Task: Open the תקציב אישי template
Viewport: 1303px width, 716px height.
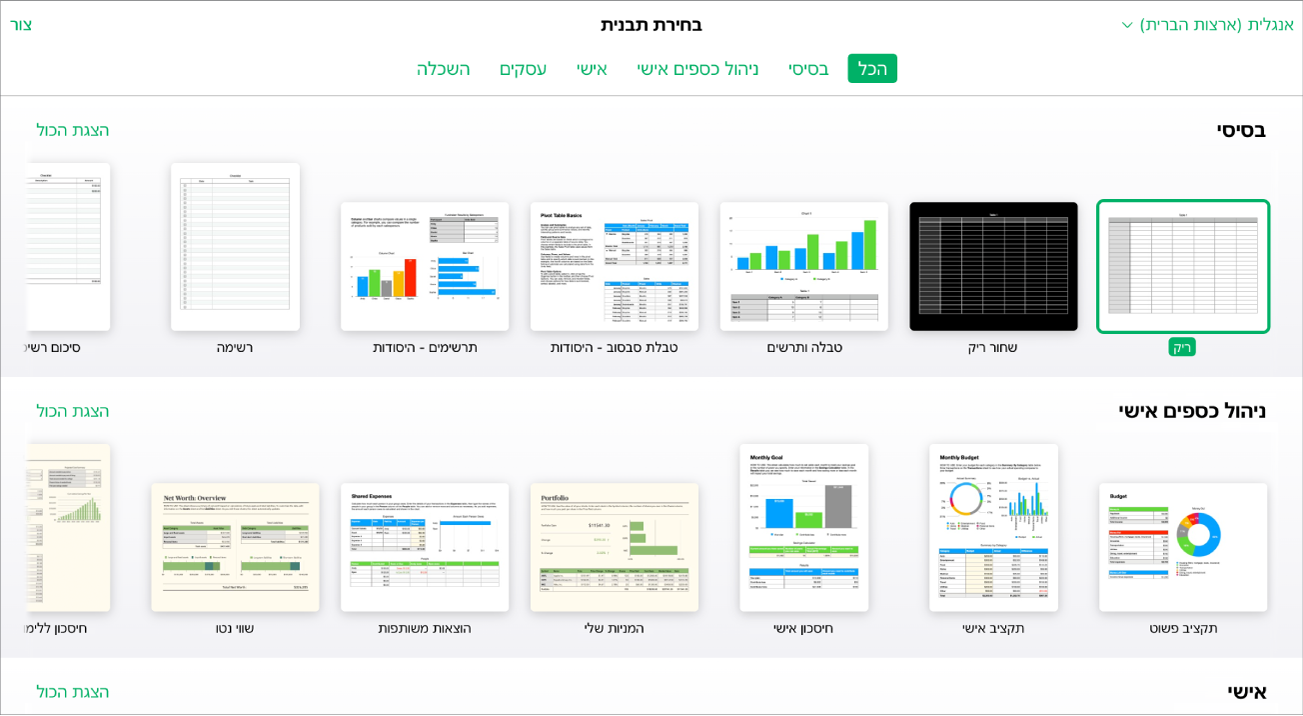Action: (x=993, y=528)
